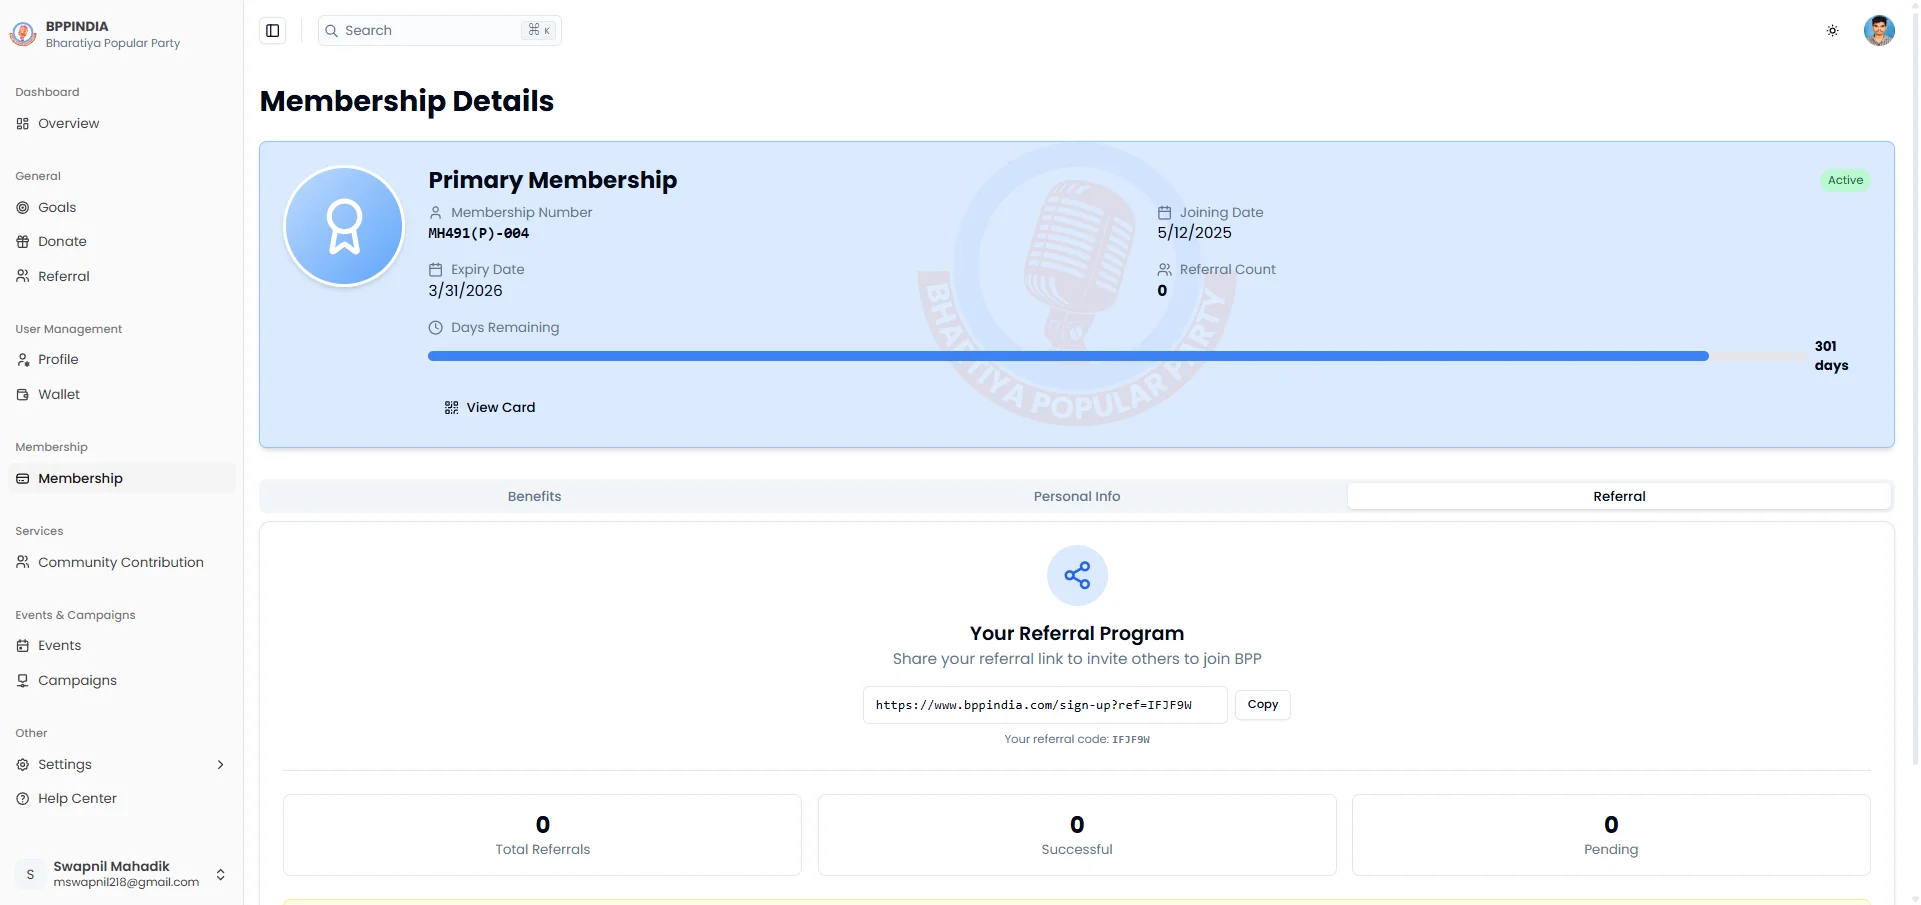The width and height of the screenshot is (1921, 905).
Task: Select Membership in the sidebar
Action: pos(122,478)
